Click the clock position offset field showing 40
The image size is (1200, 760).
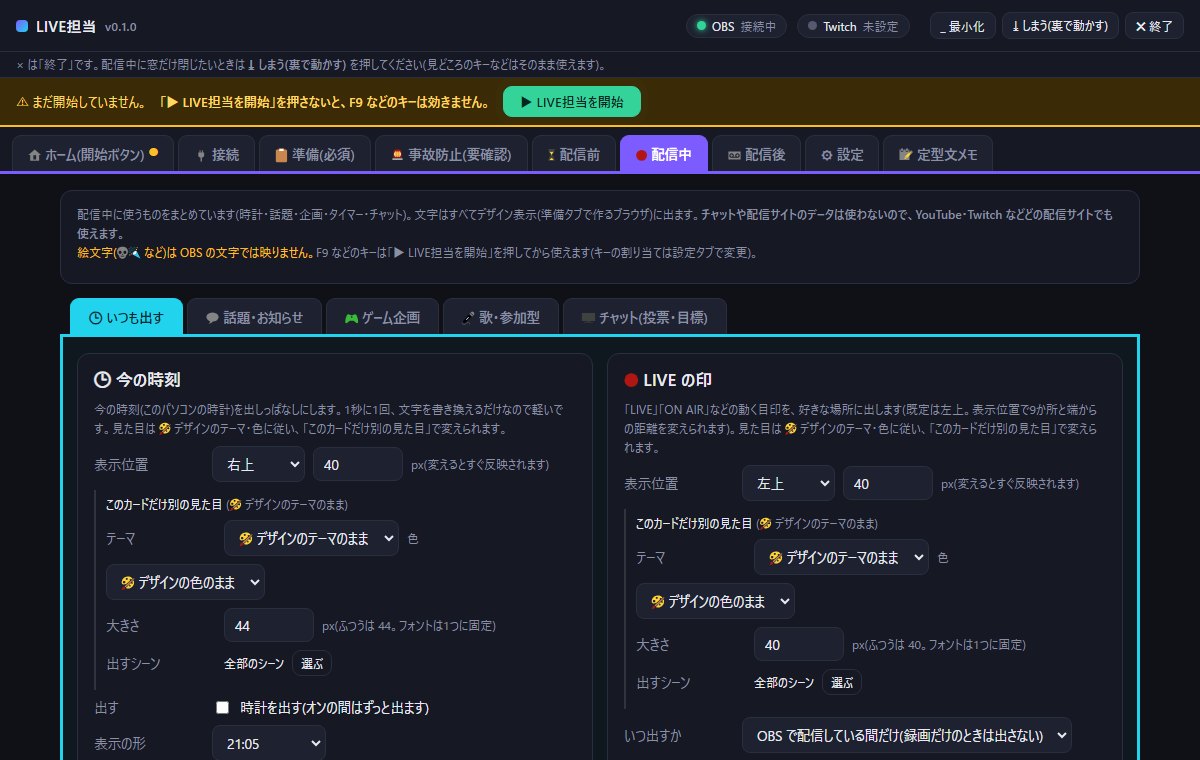click(357, 464)
